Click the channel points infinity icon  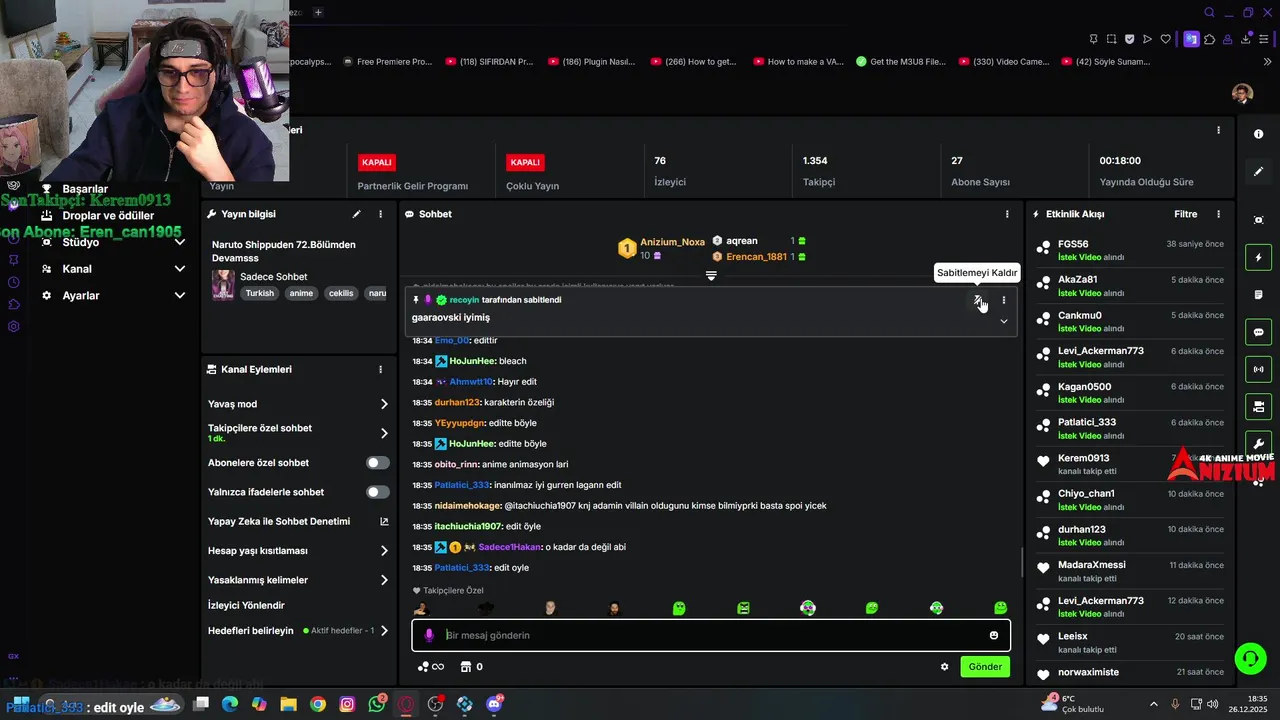431,667
